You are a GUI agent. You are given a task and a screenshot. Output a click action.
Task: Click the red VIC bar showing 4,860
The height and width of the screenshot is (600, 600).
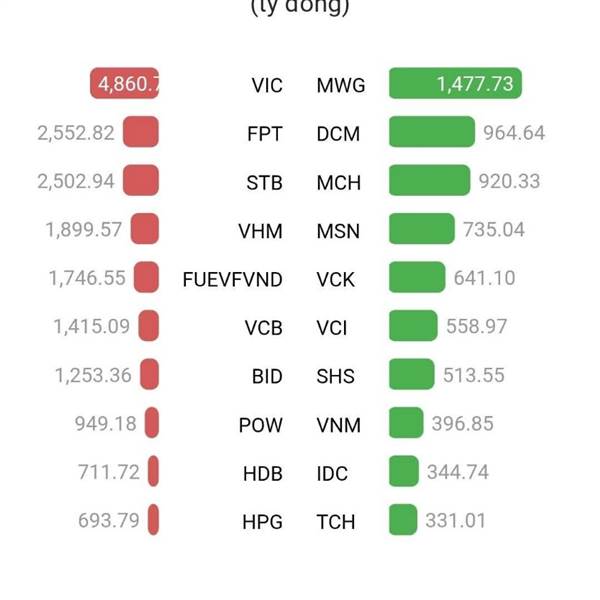(124, 83)
